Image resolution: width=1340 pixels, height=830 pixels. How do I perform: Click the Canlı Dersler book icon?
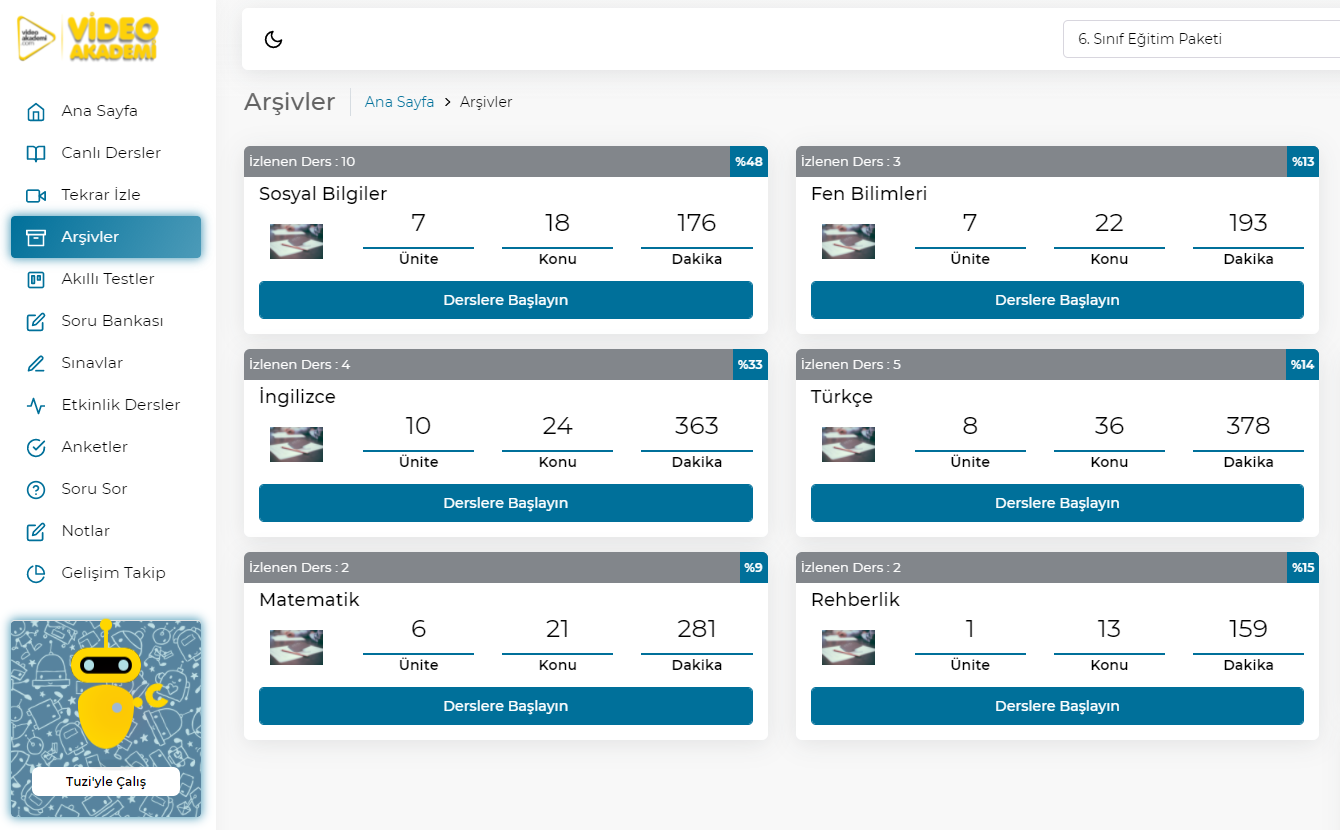(x=36, y=153)
